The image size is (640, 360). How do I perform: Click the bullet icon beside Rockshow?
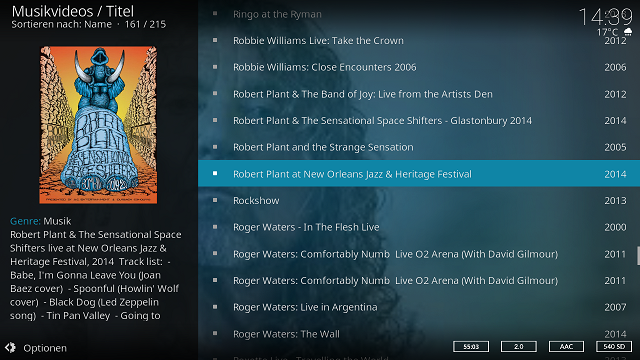pyautogui.click(x=215, y=200)
